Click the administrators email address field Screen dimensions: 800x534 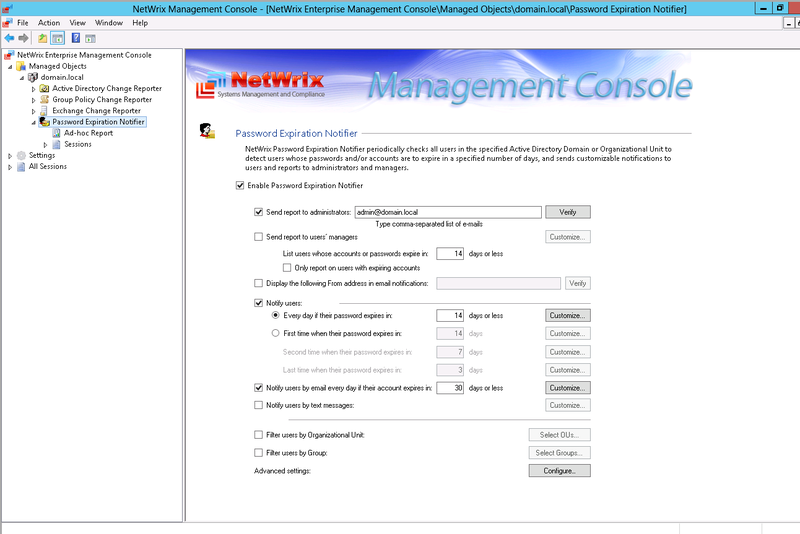[x=448, y=212]
